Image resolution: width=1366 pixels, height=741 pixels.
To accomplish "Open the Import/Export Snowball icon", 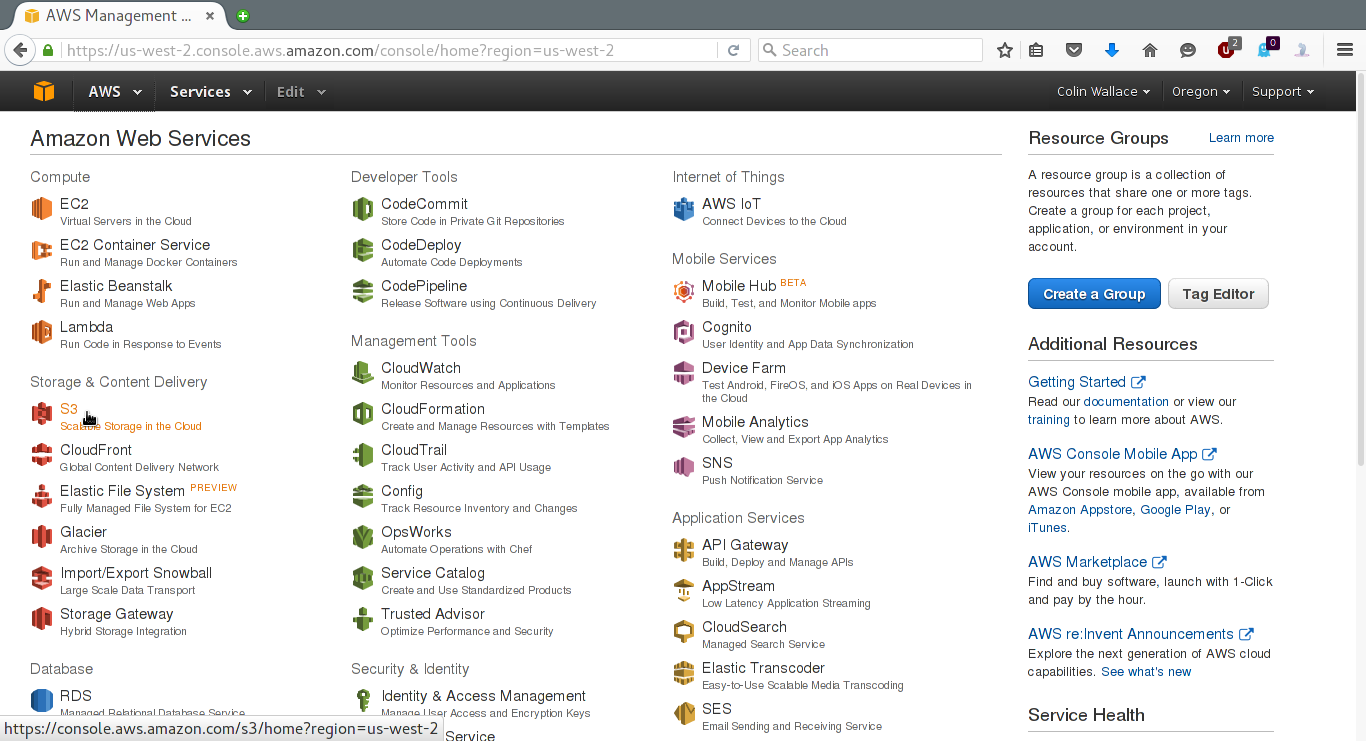I will click(41, 578).
